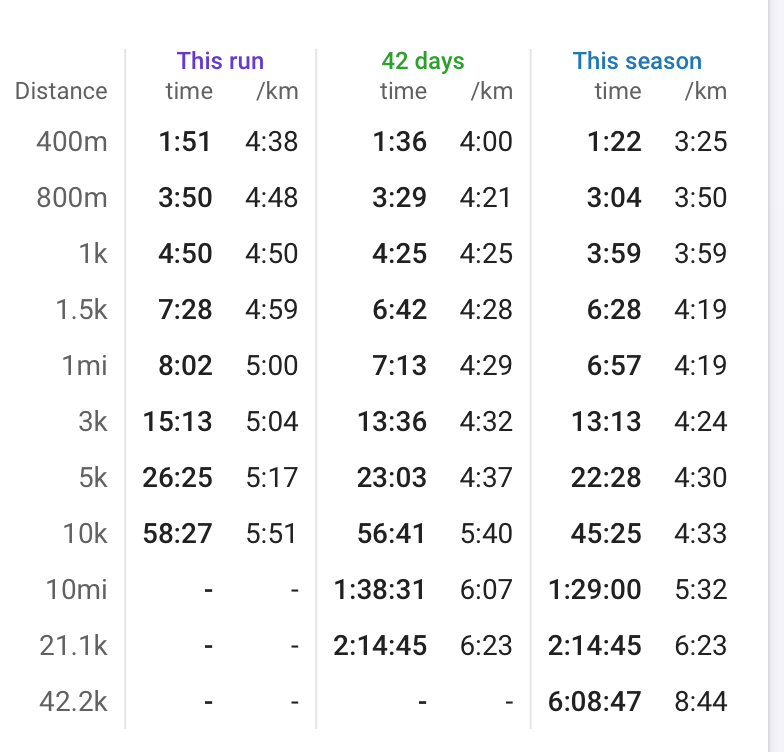Select the 1:38:31 10mi time in 42 days
The width and height of the screenshot is (784, 752).
380,590
